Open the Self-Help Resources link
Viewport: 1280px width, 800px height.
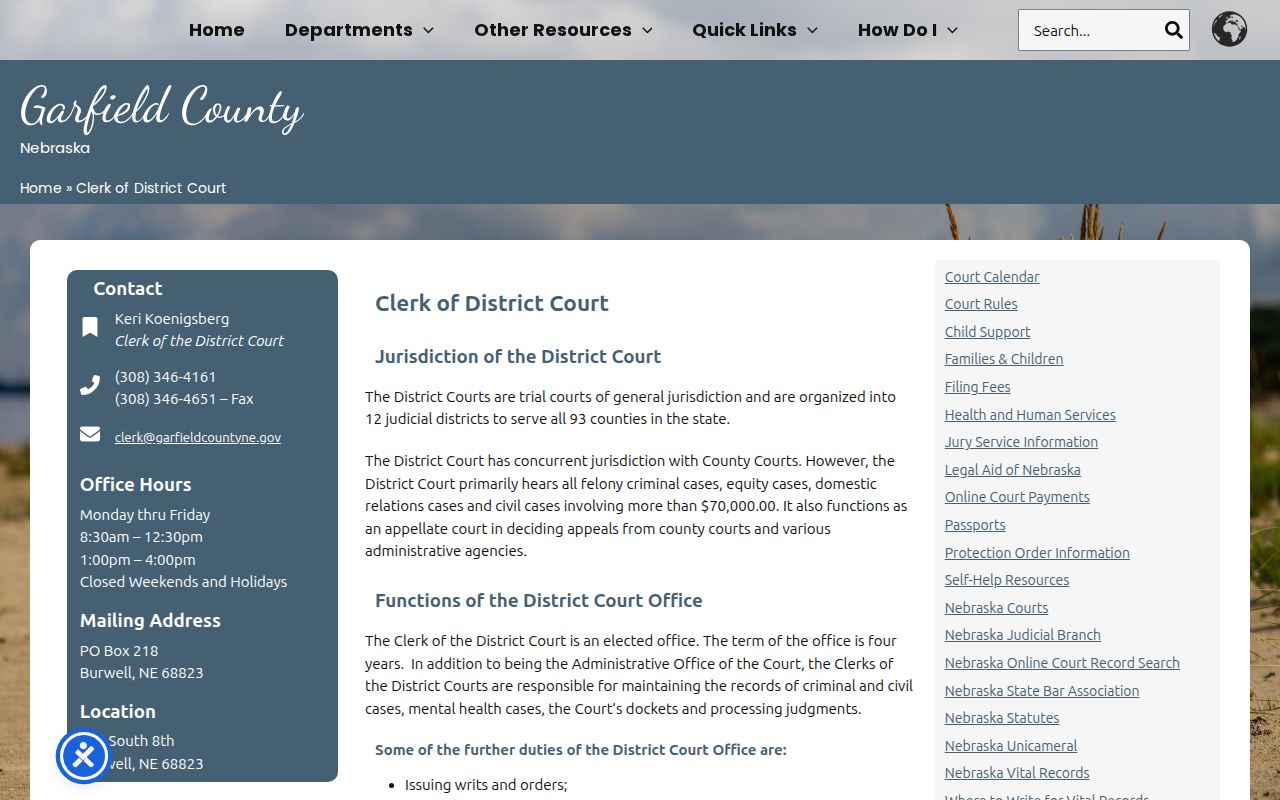(1007, 580)
